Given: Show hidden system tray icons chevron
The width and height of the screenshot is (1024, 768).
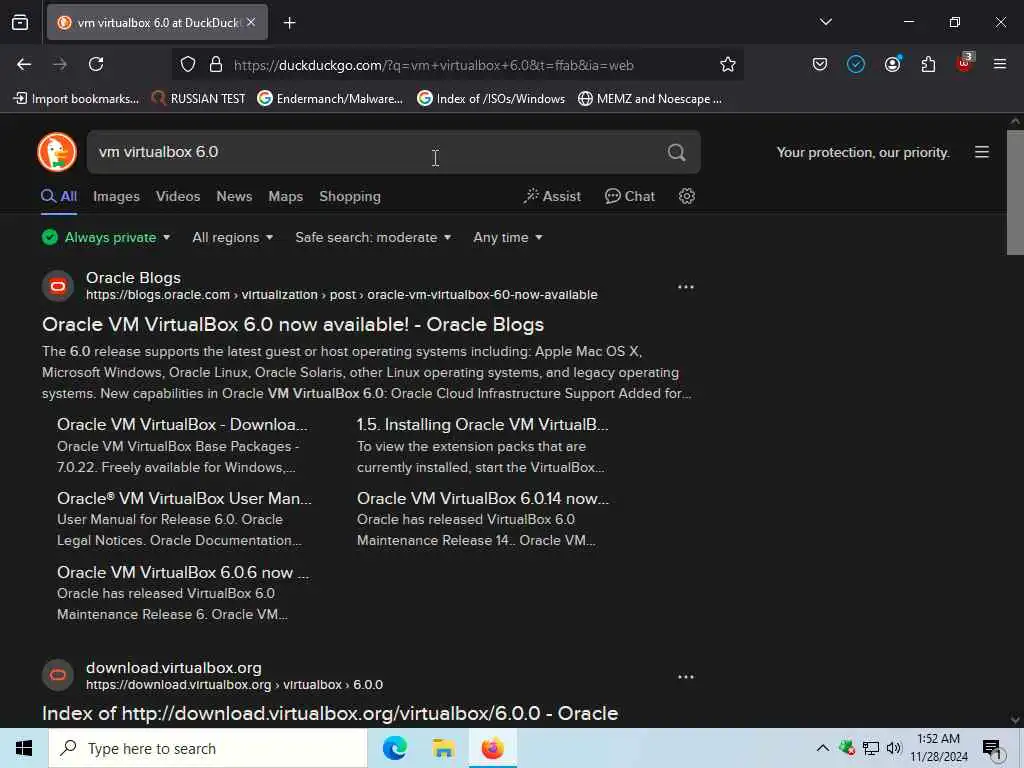Looking at the screenshot, I should click(823, 748).
